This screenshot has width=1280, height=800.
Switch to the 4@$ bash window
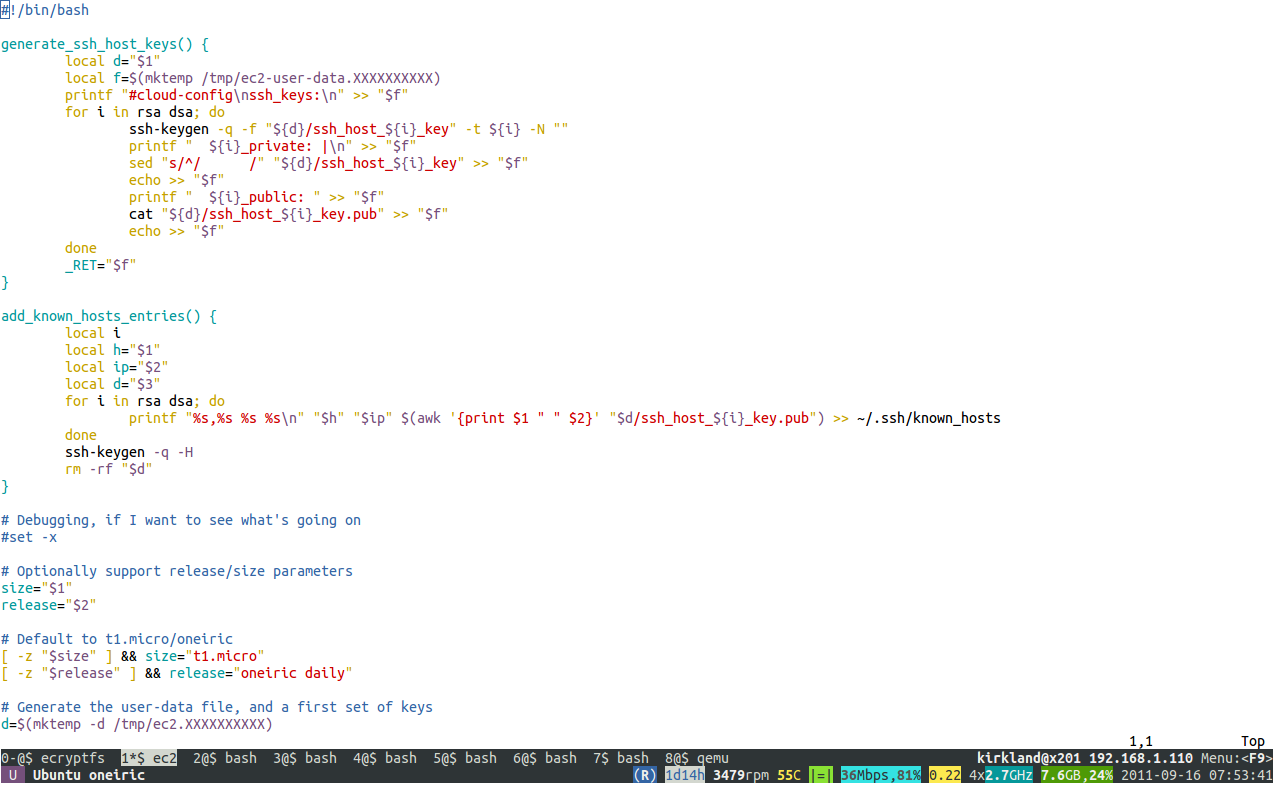[385, 758]
